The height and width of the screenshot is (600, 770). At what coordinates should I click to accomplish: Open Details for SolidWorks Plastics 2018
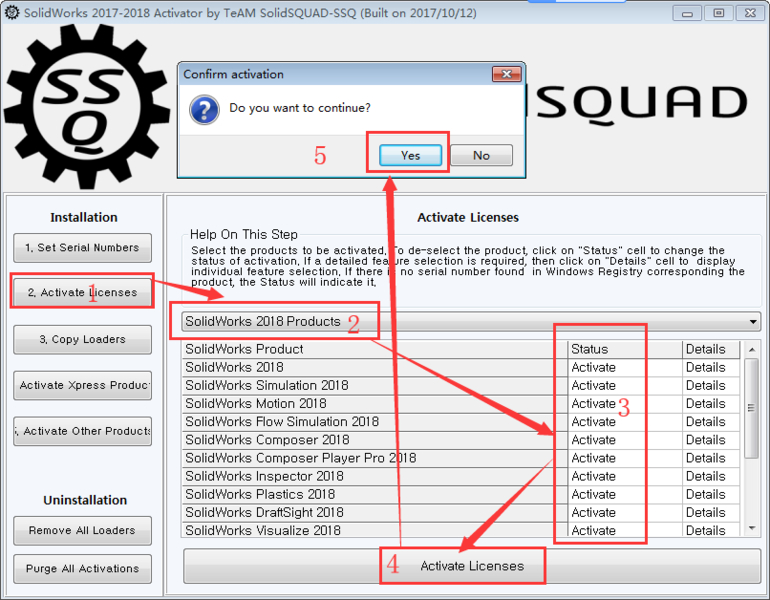pyautogui.click(x=711, y=494)
